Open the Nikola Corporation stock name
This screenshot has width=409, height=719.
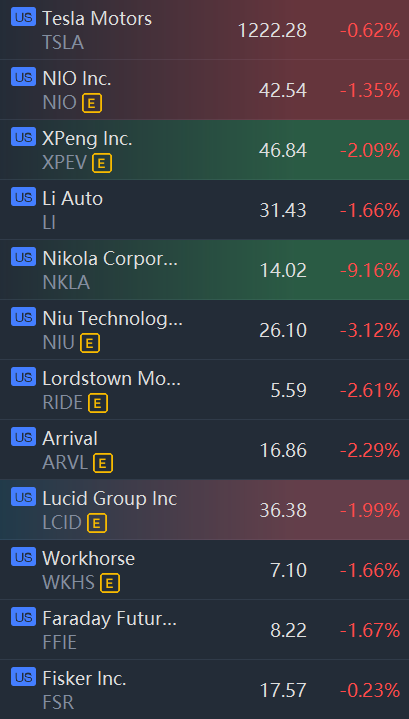click(x=110, y=259)
